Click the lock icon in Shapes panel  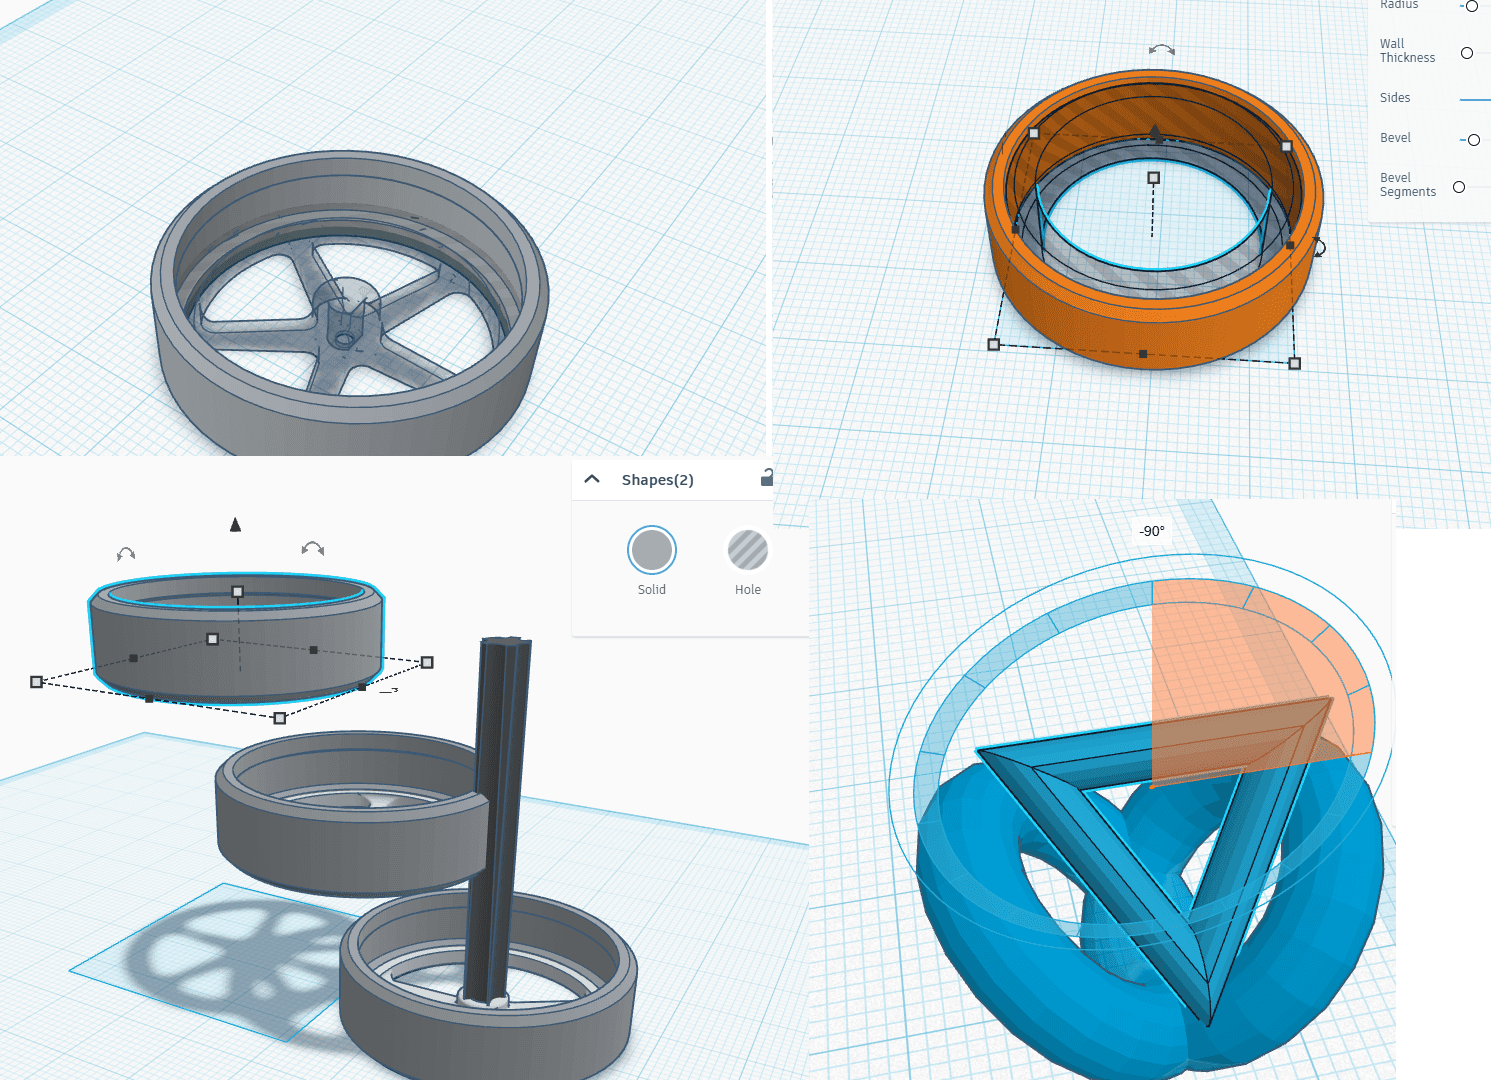767,478
